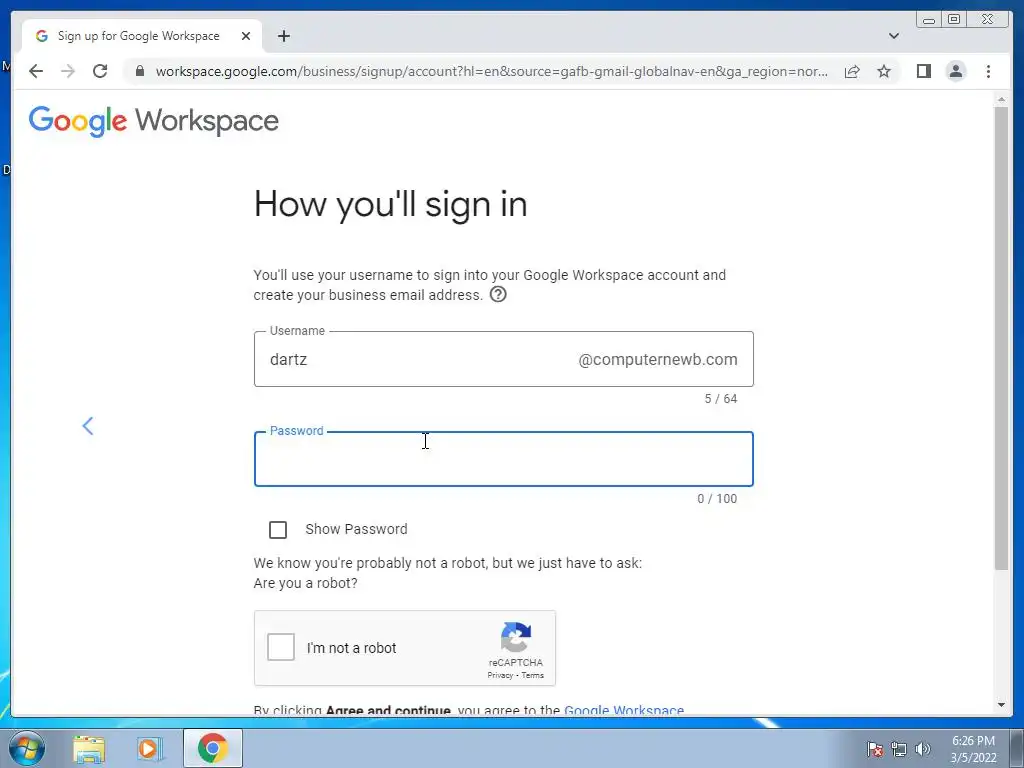This screenshot has height=768, width=1024.
Task: Open the Windows Start menu
Action: pos(25,748)
